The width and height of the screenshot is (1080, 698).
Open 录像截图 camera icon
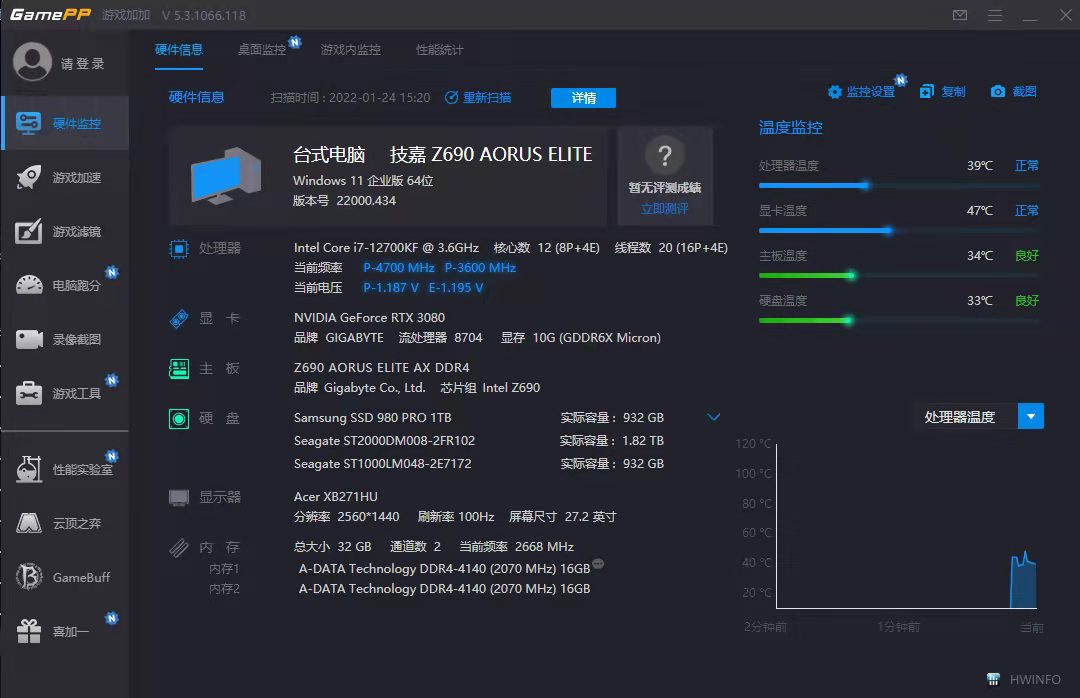pos(29,339)
